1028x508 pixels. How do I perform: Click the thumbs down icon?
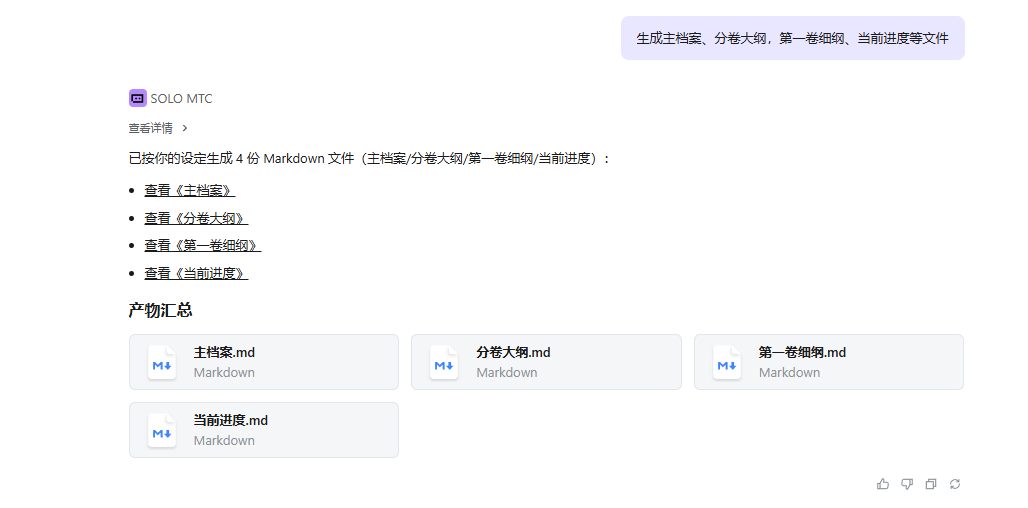(907, 484)
